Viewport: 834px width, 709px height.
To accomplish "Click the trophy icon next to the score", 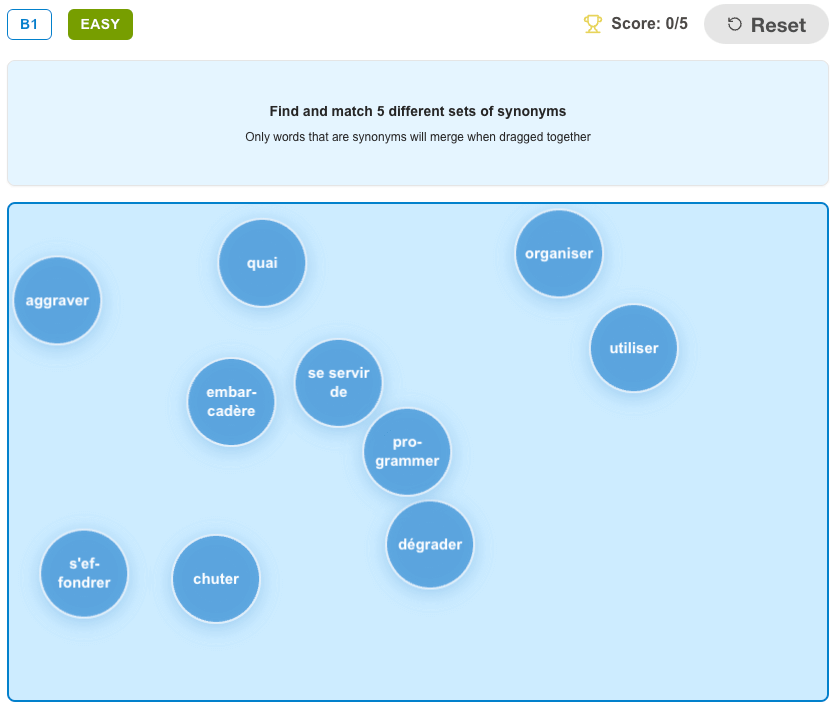I will (x=591, y=23).
